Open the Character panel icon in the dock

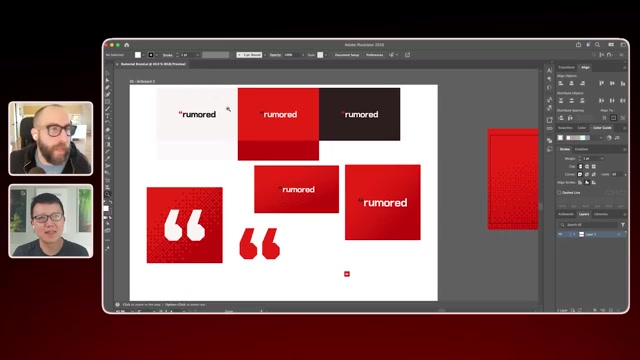pyautogui.click(x=549, y=71)
